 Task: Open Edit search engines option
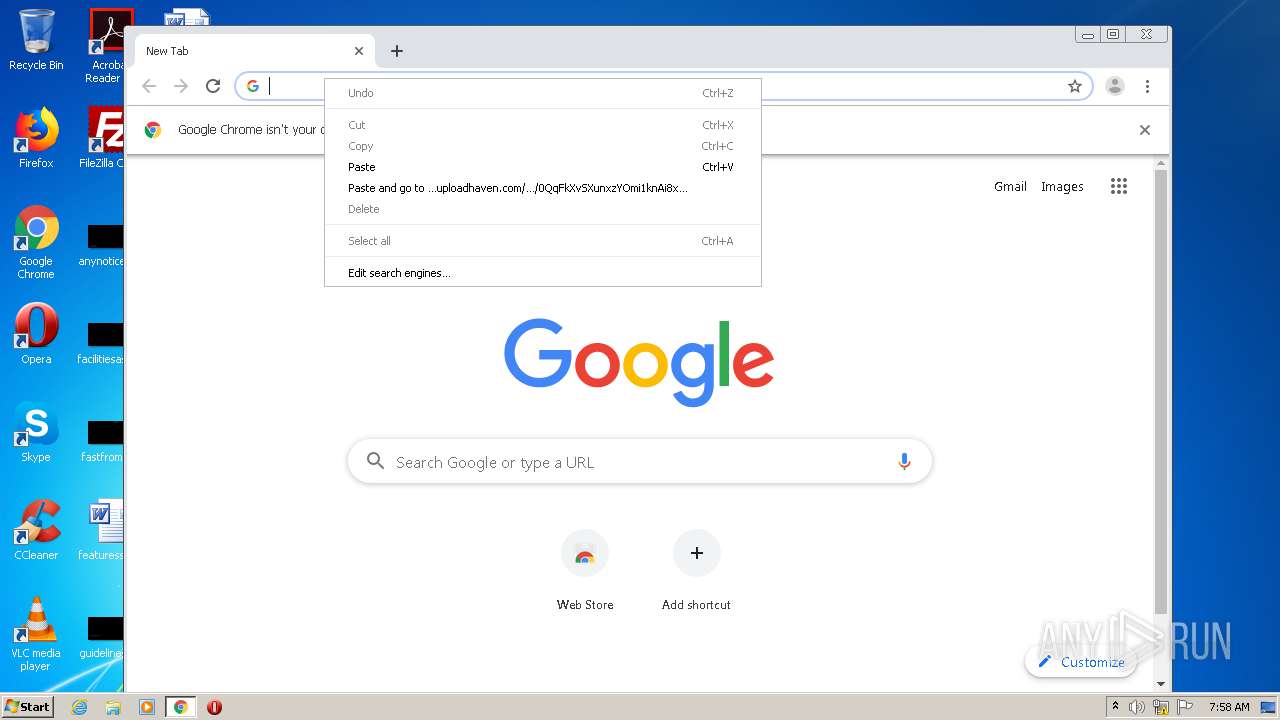(x=543, y=273)
